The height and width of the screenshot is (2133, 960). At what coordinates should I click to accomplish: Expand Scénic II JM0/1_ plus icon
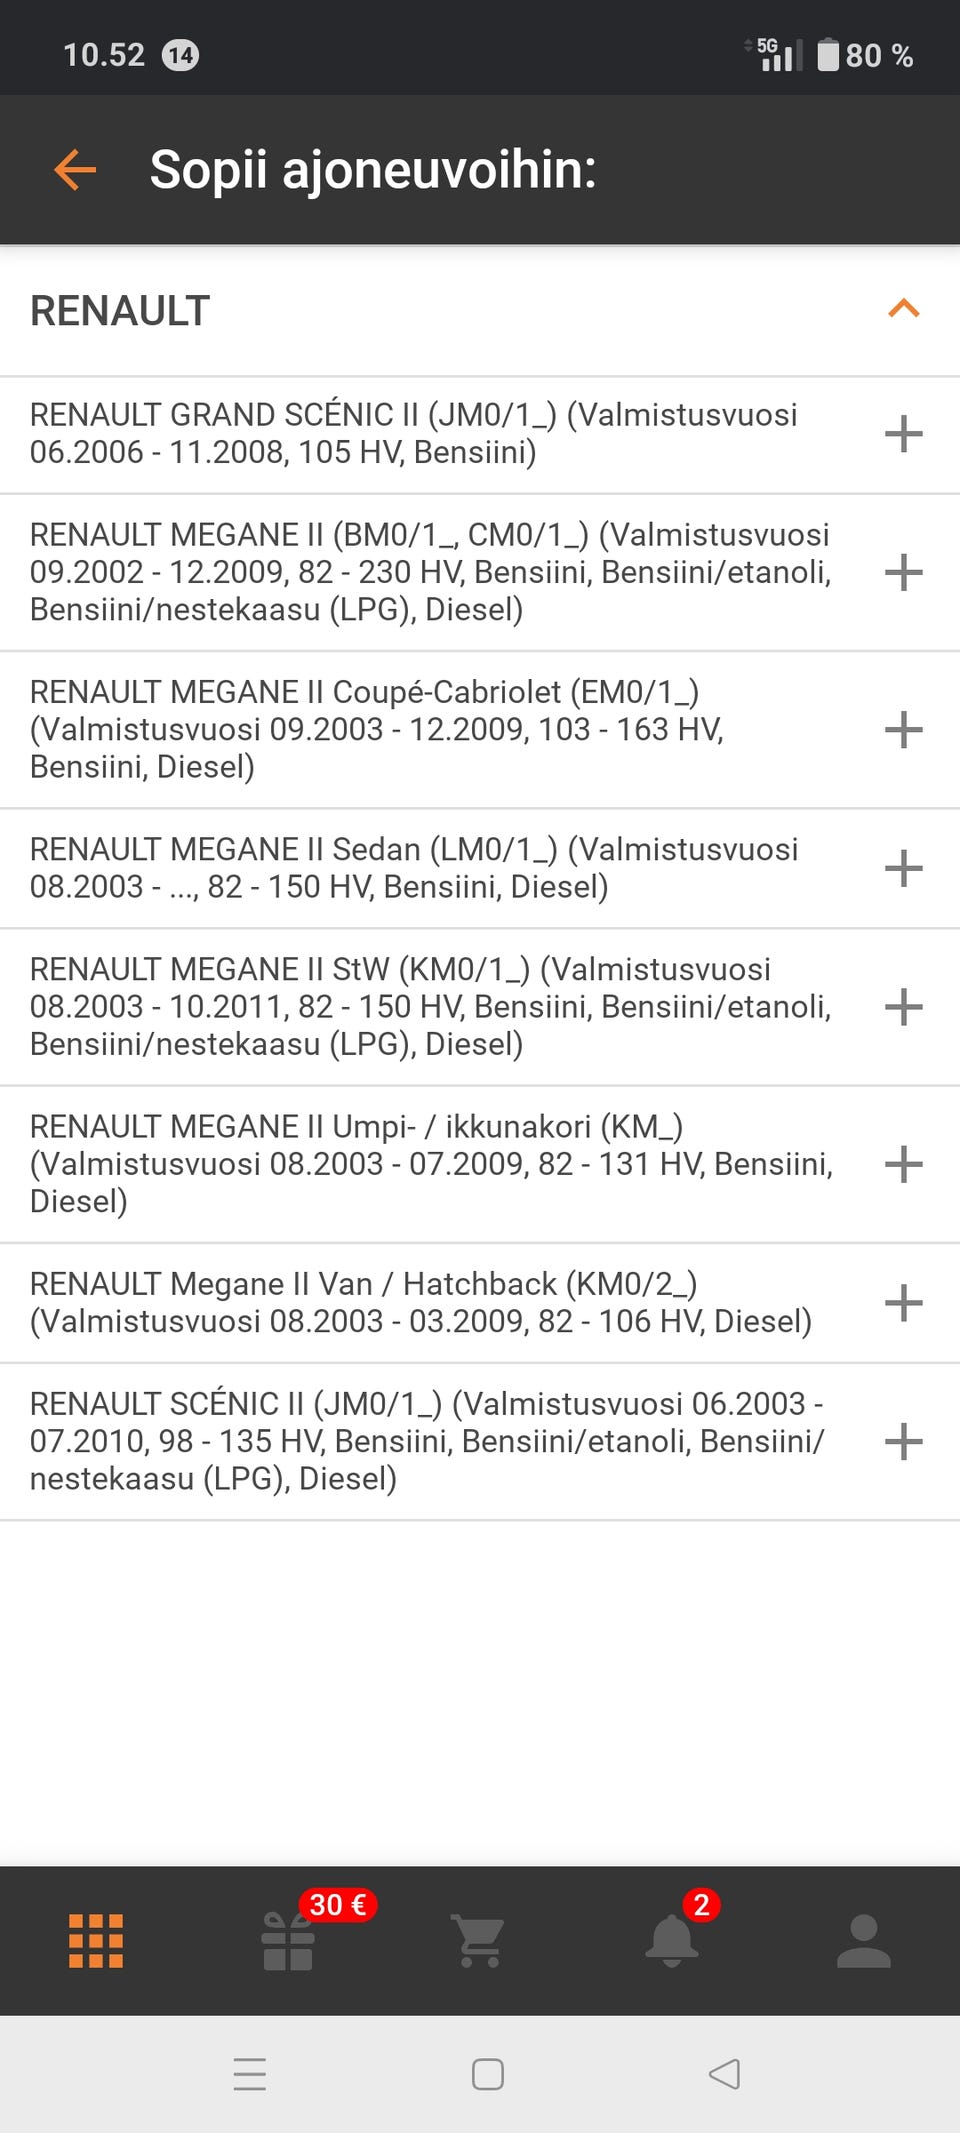[x=903, y=1441]
